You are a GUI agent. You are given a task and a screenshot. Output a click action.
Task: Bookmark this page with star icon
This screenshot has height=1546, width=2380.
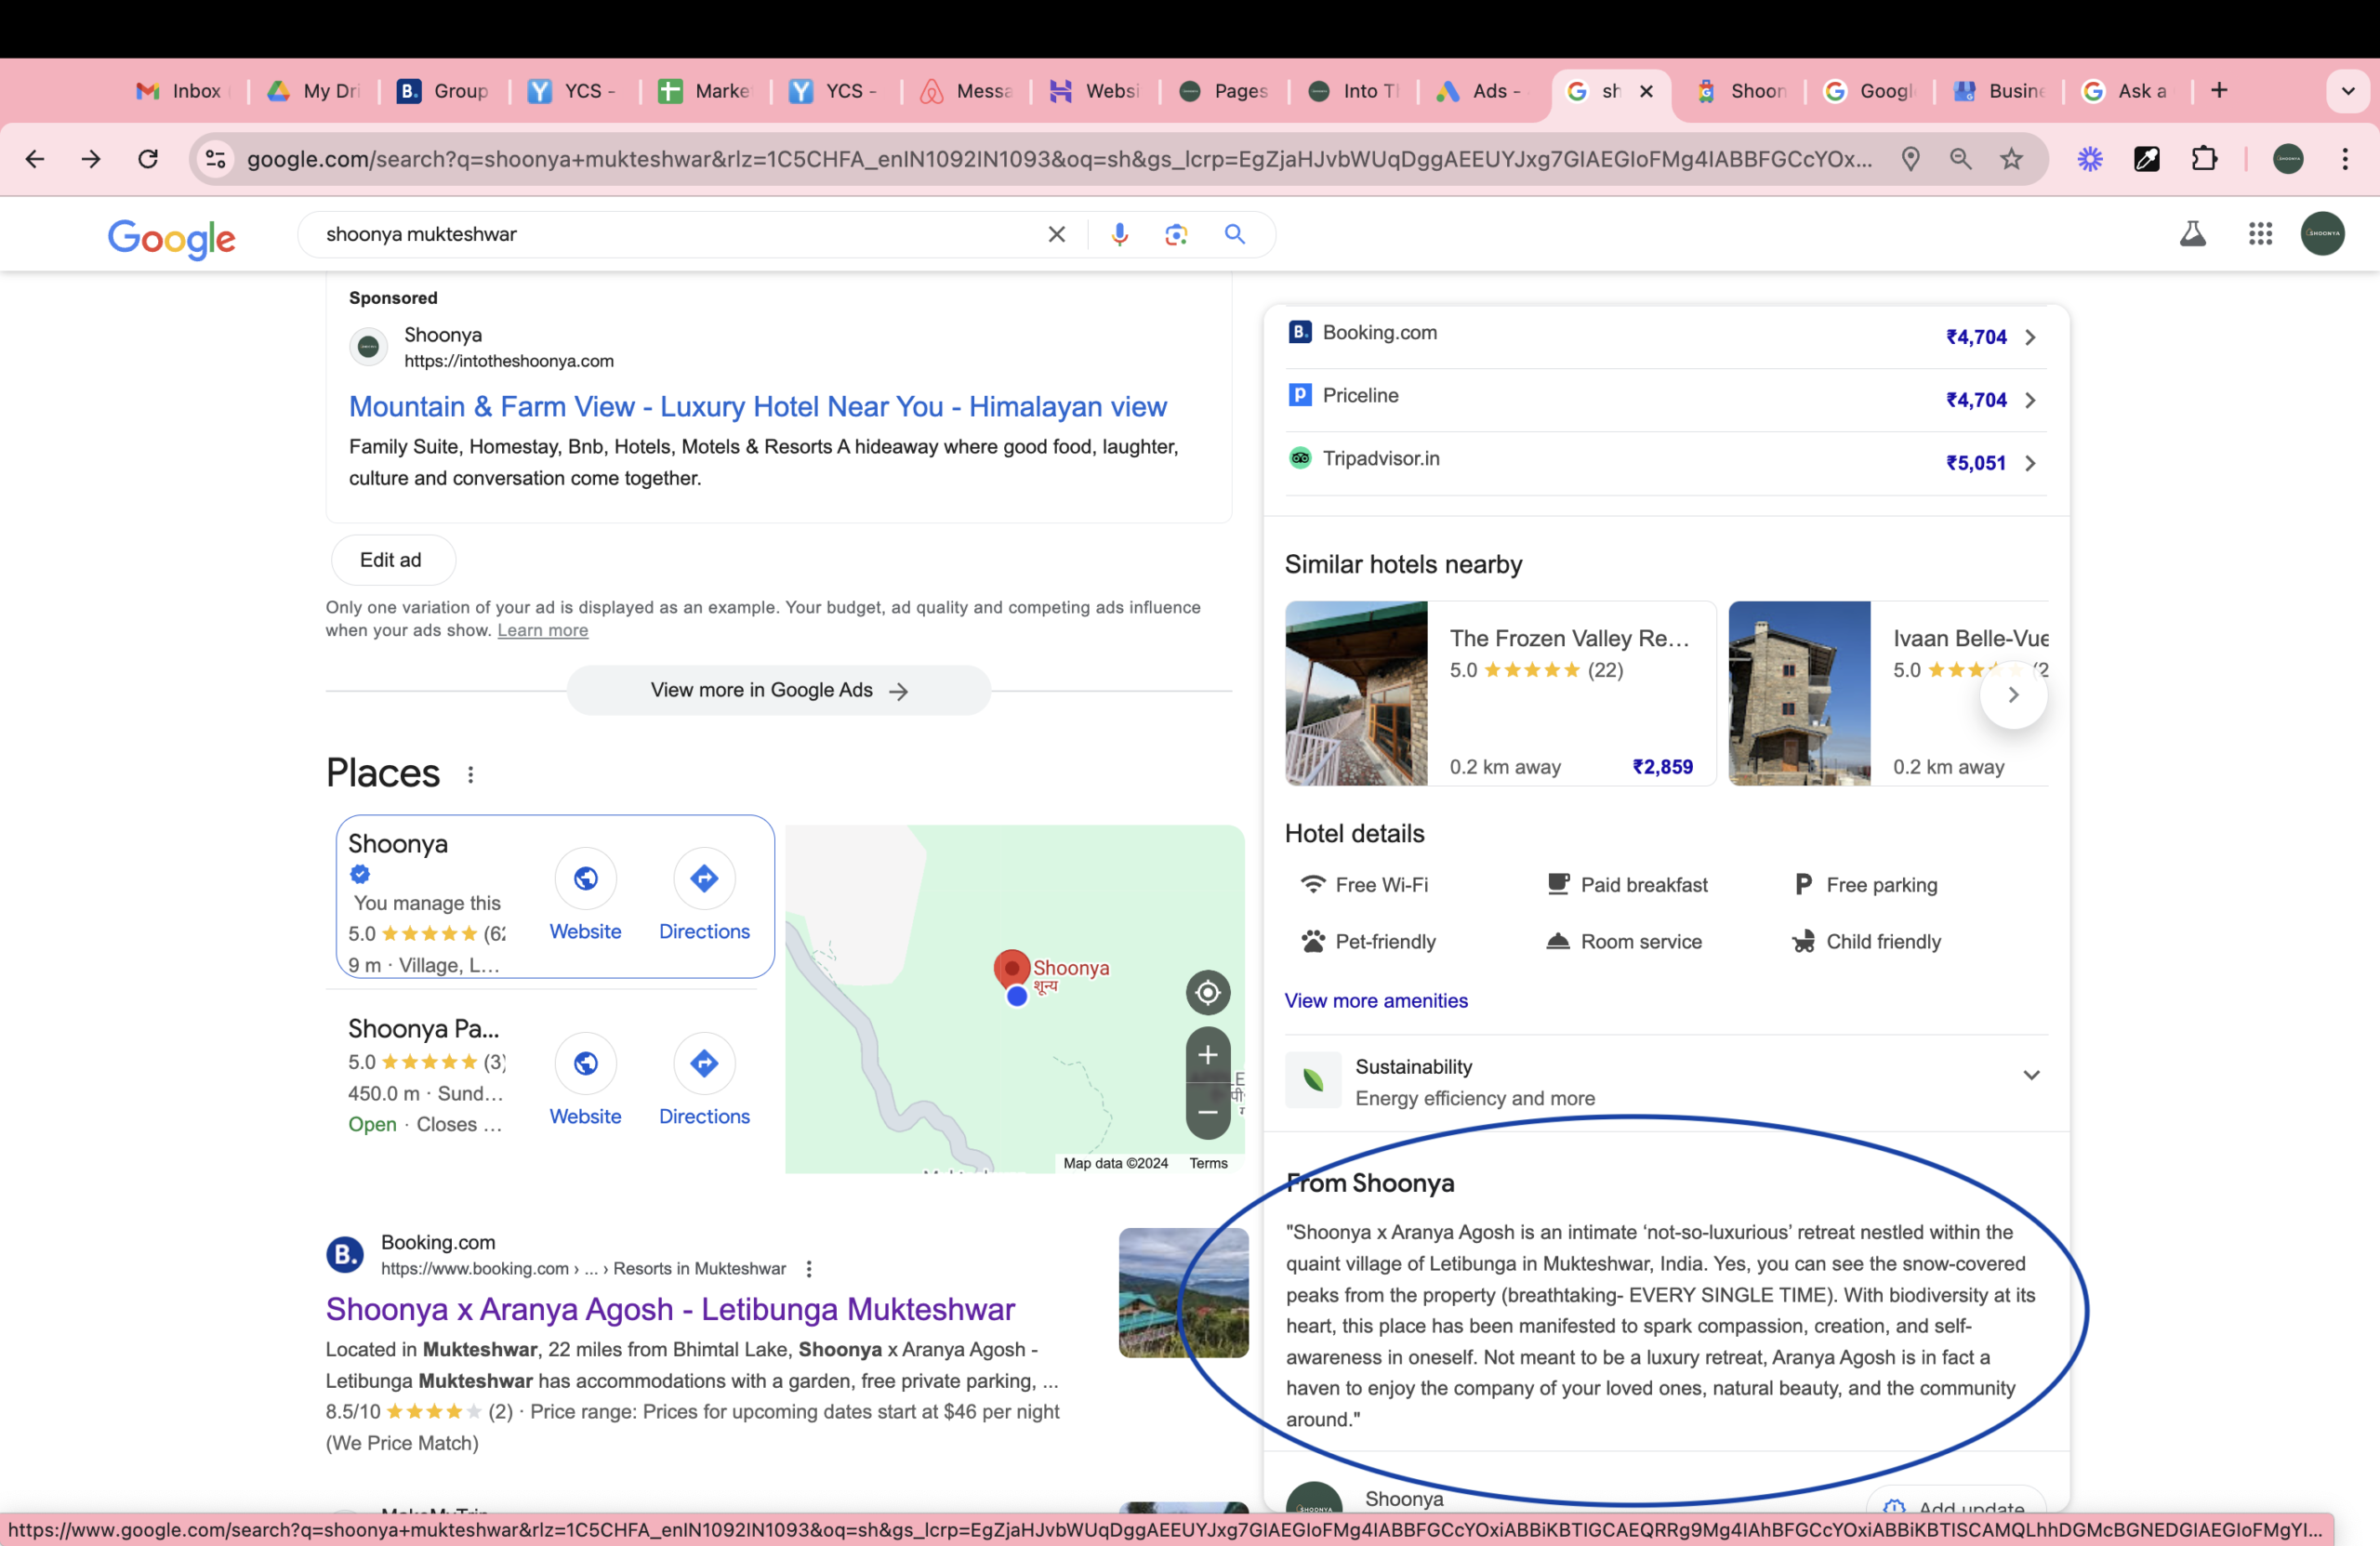click(2011, 159)
